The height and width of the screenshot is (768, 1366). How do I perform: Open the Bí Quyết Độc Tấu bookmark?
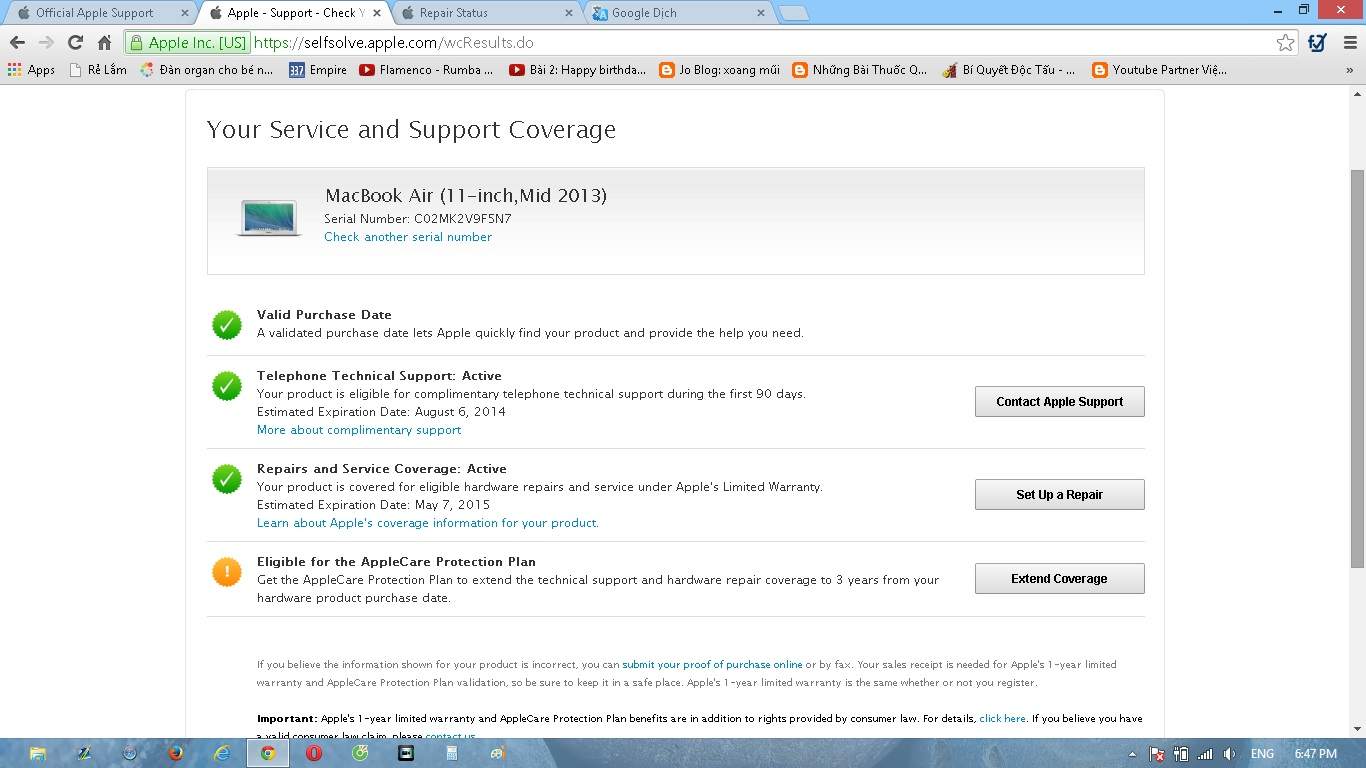pos(1010,70)
